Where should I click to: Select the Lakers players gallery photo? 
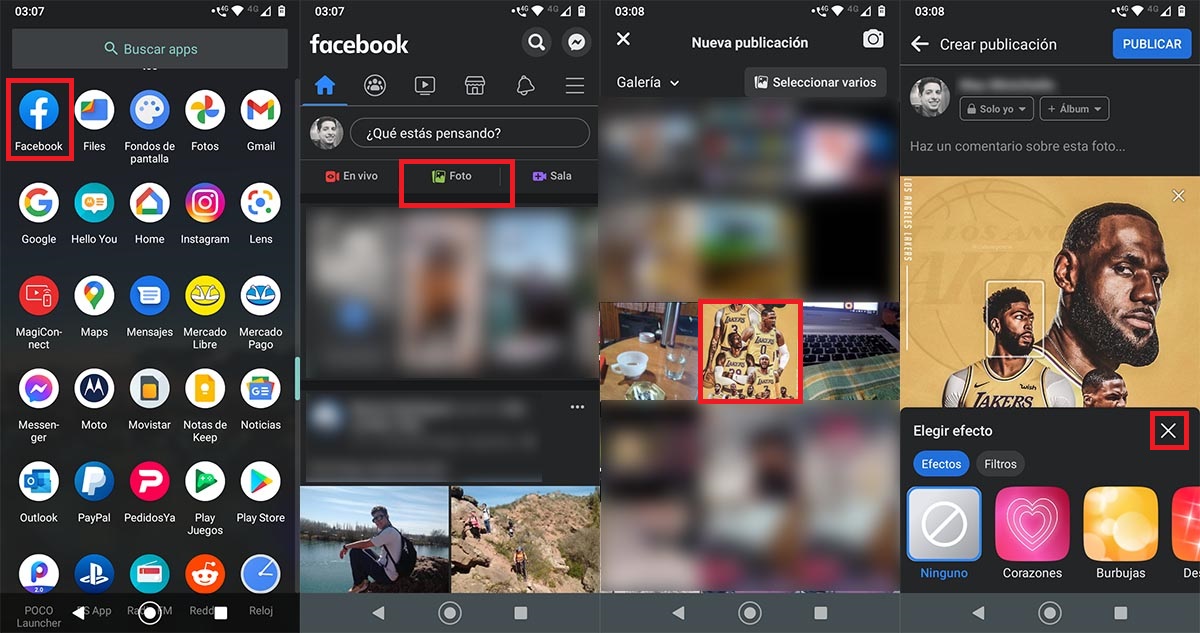coord(750,351)
